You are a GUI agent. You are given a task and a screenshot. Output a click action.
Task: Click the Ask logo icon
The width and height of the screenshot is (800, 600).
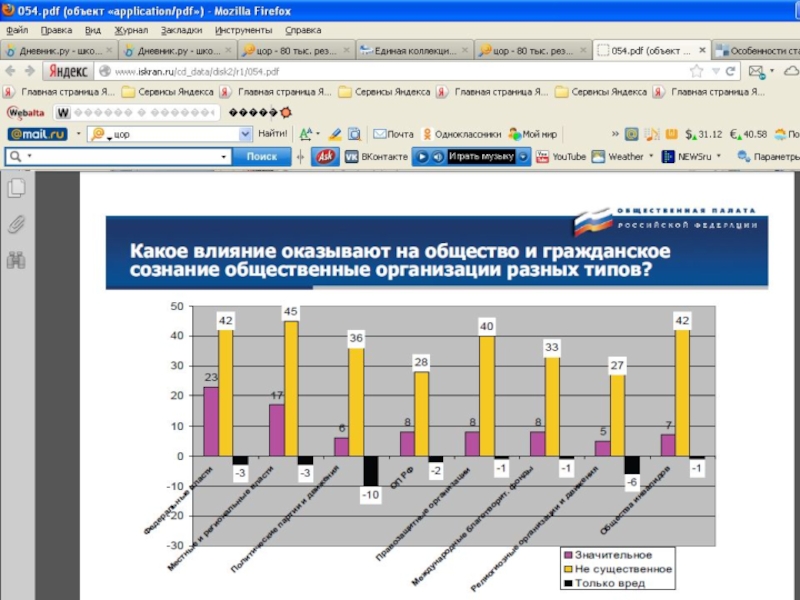(325, 157)
